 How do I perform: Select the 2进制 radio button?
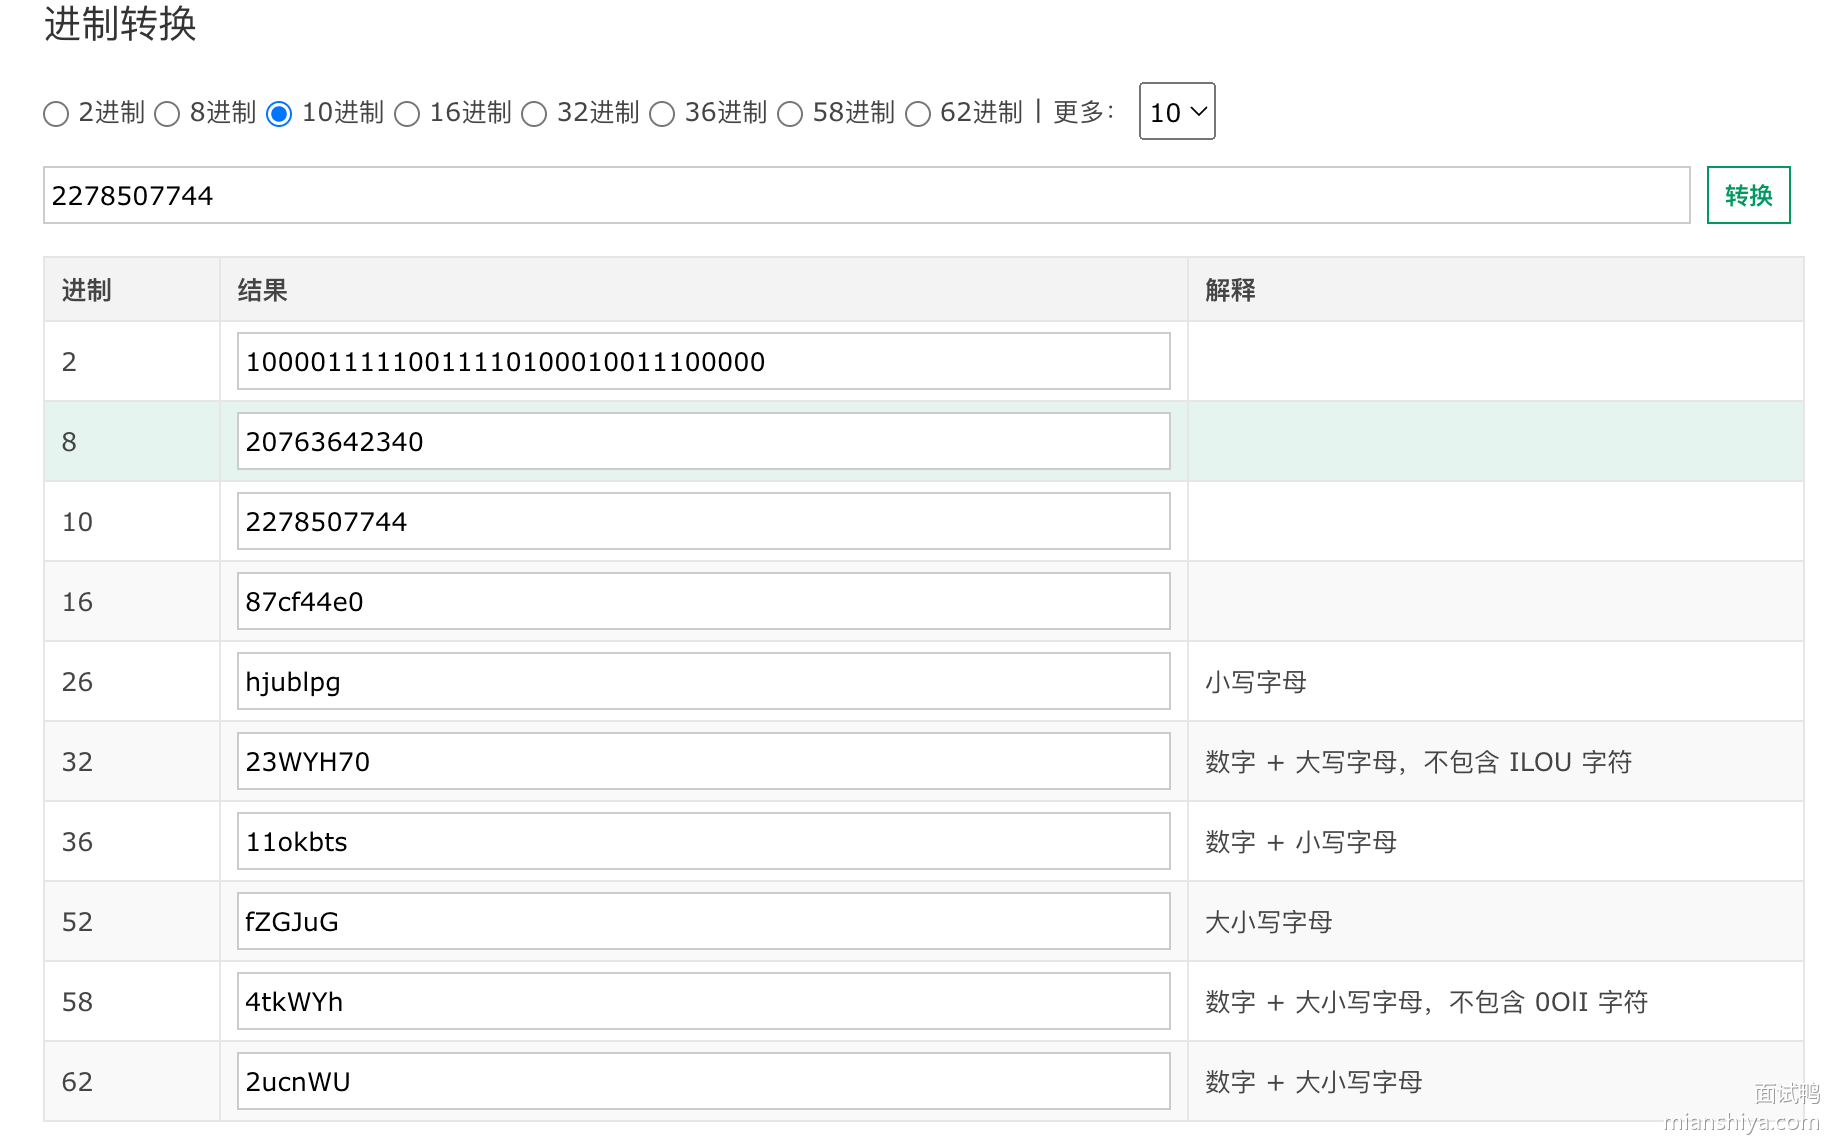(56, 114)
